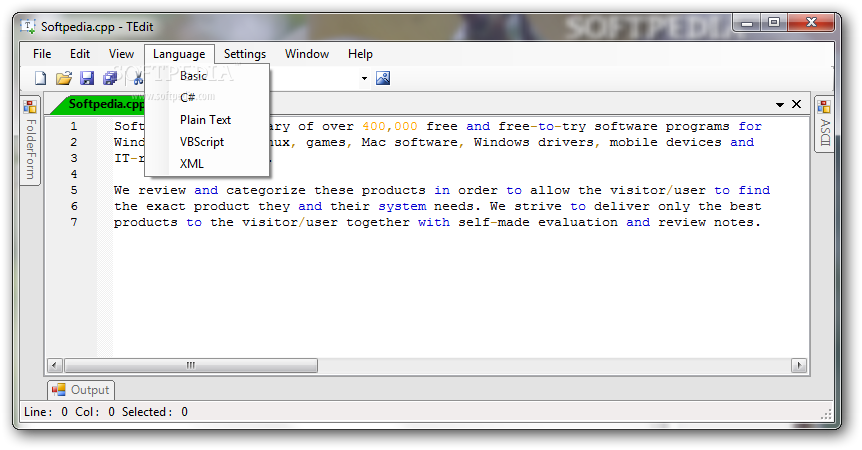Click the 'Col: 0' status bar entry

95,412
